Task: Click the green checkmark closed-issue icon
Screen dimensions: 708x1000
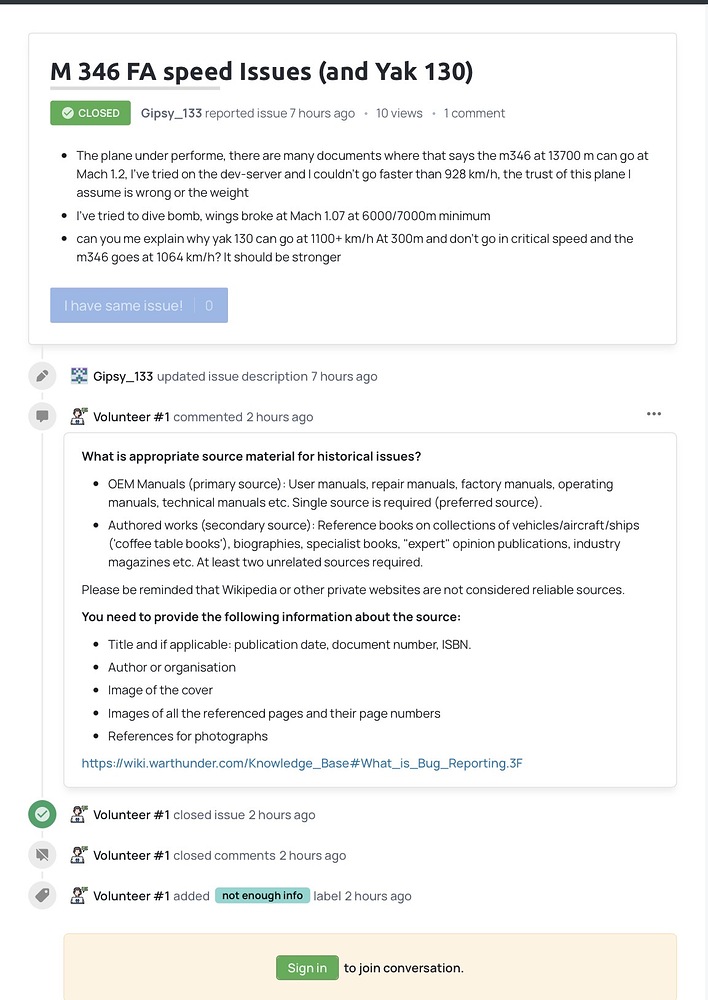Action: click(x=42, y=814)
